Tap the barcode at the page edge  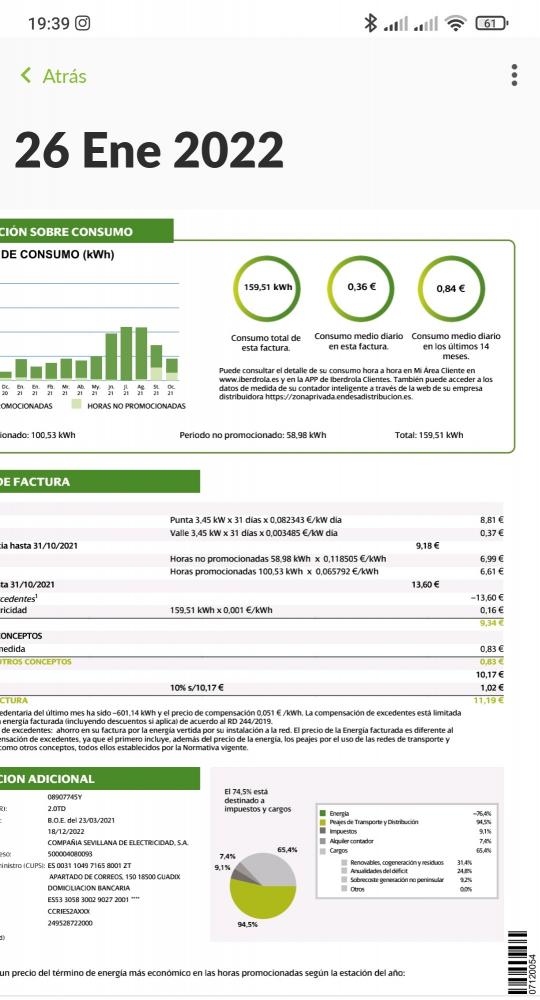click(x=517, y=962)
